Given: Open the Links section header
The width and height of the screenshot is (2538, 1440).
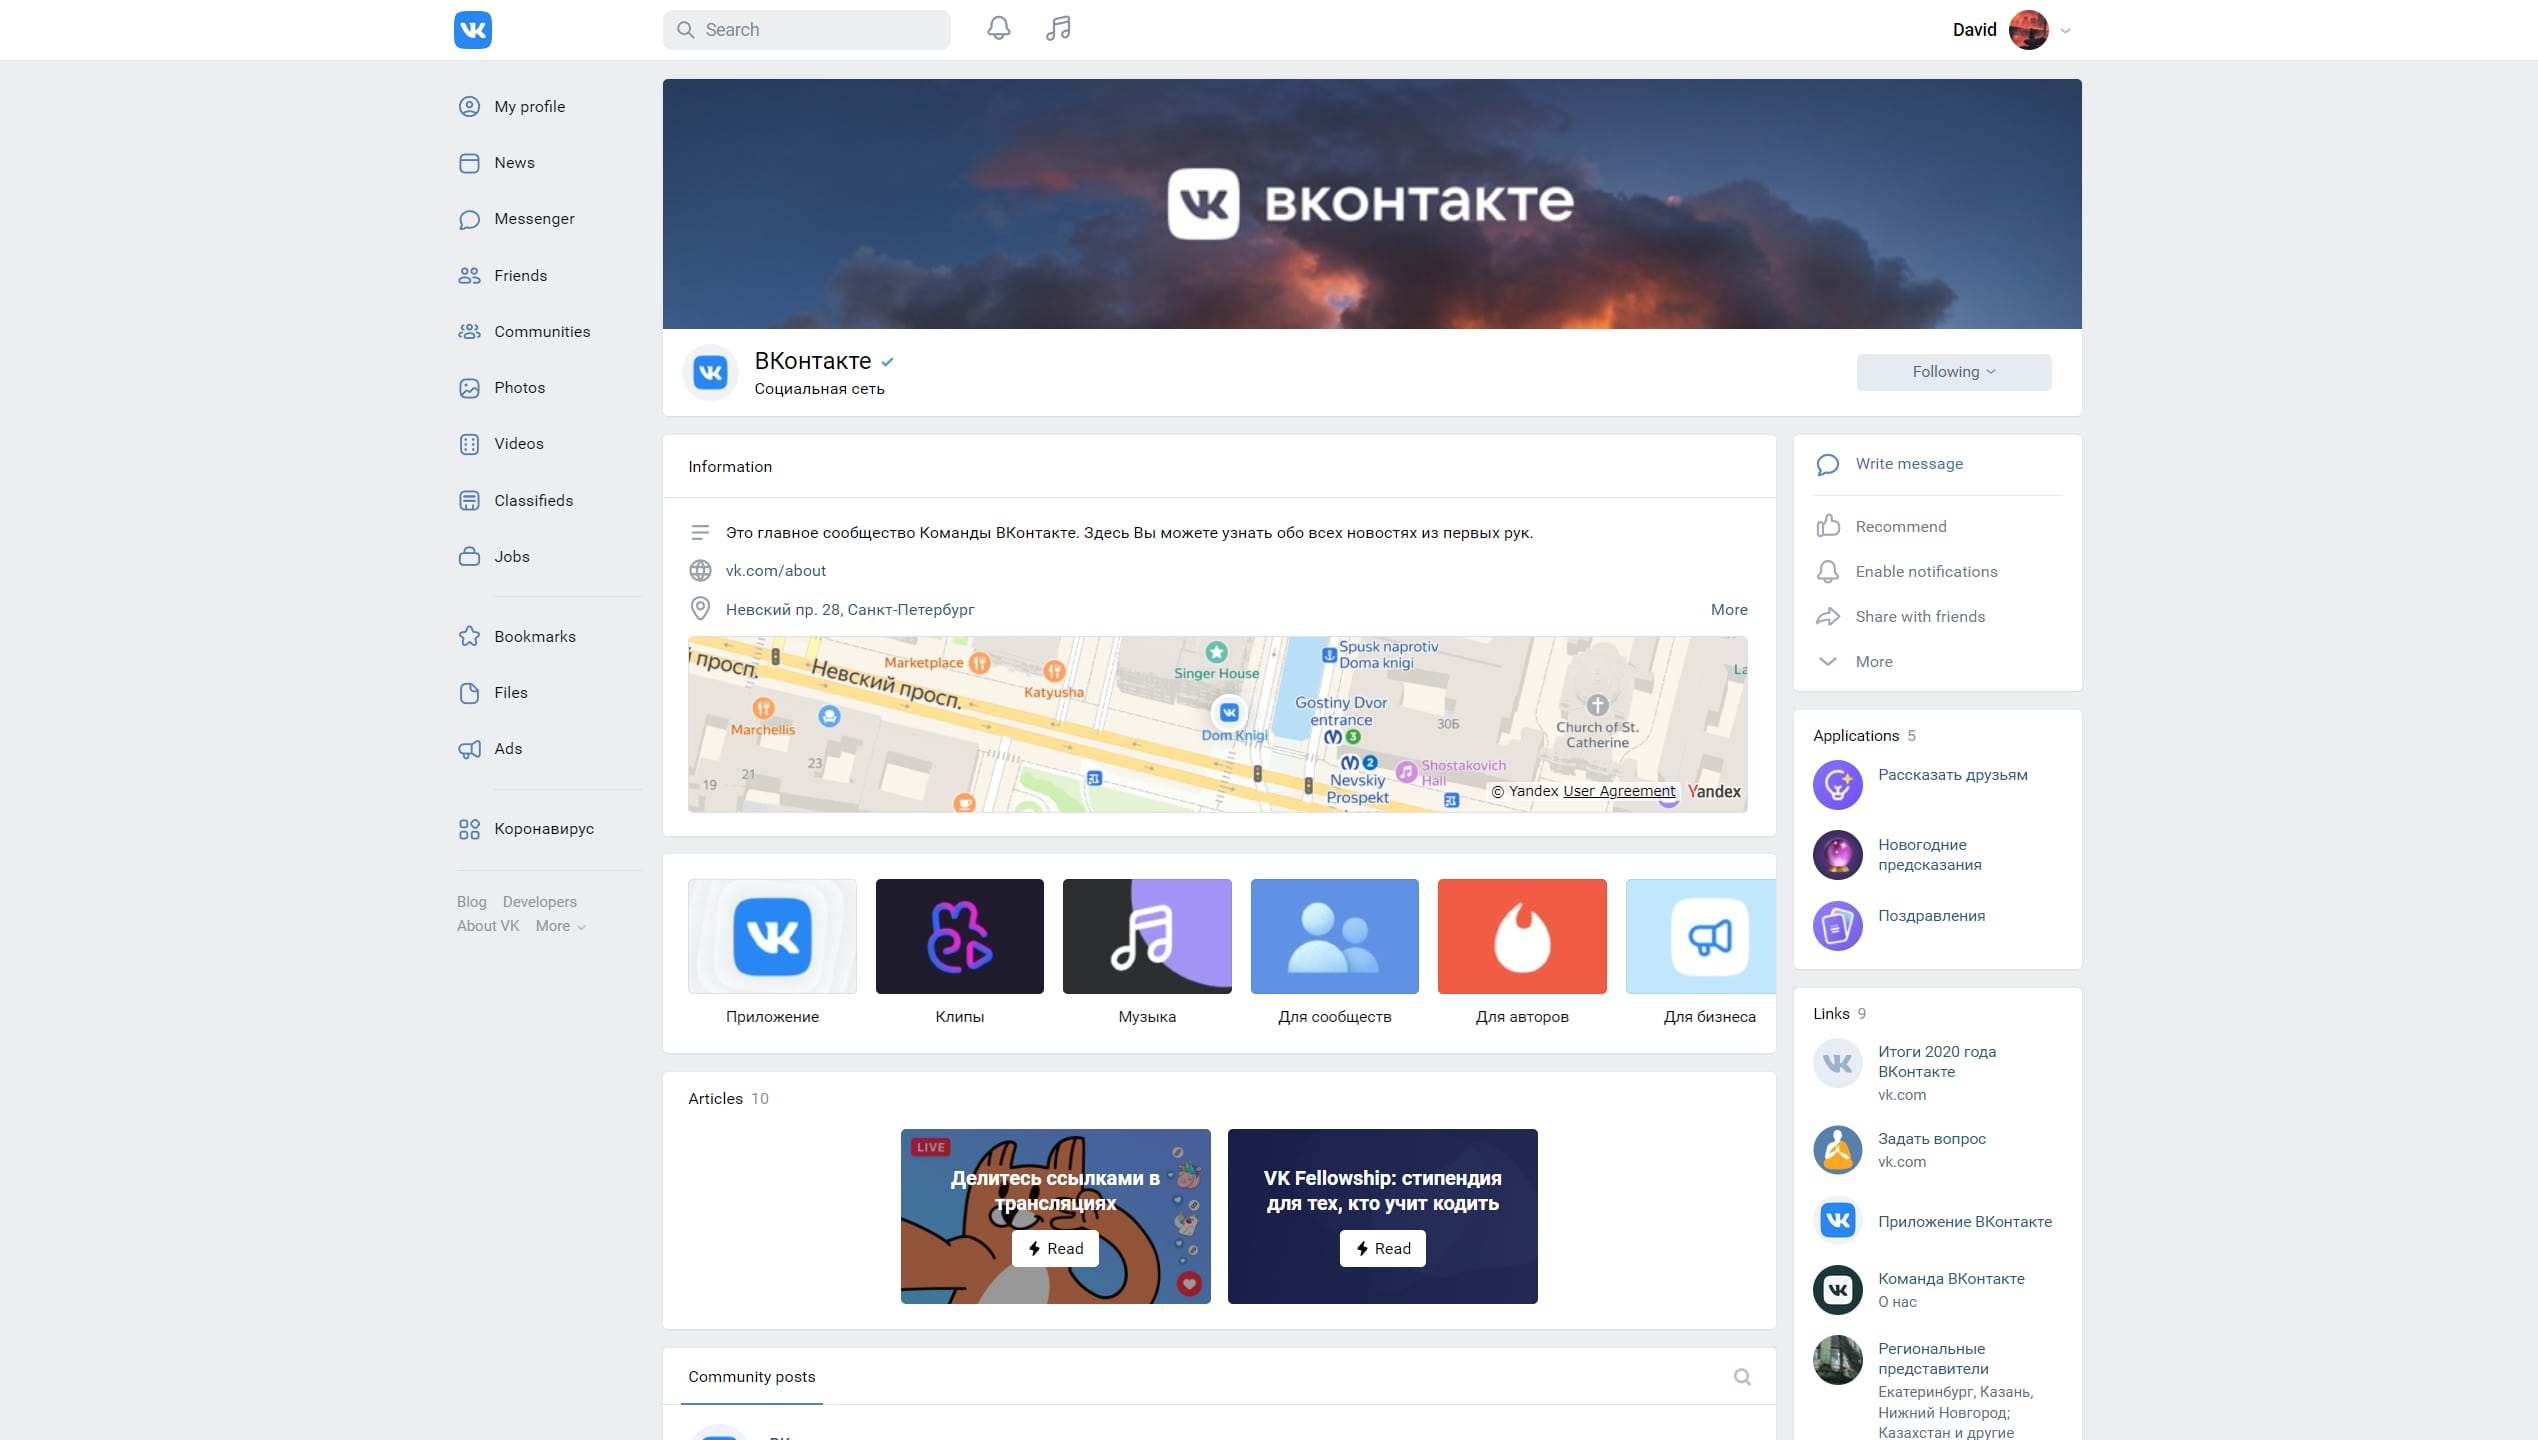Looking at the screenshot, I should (x=1839, y=1014).
